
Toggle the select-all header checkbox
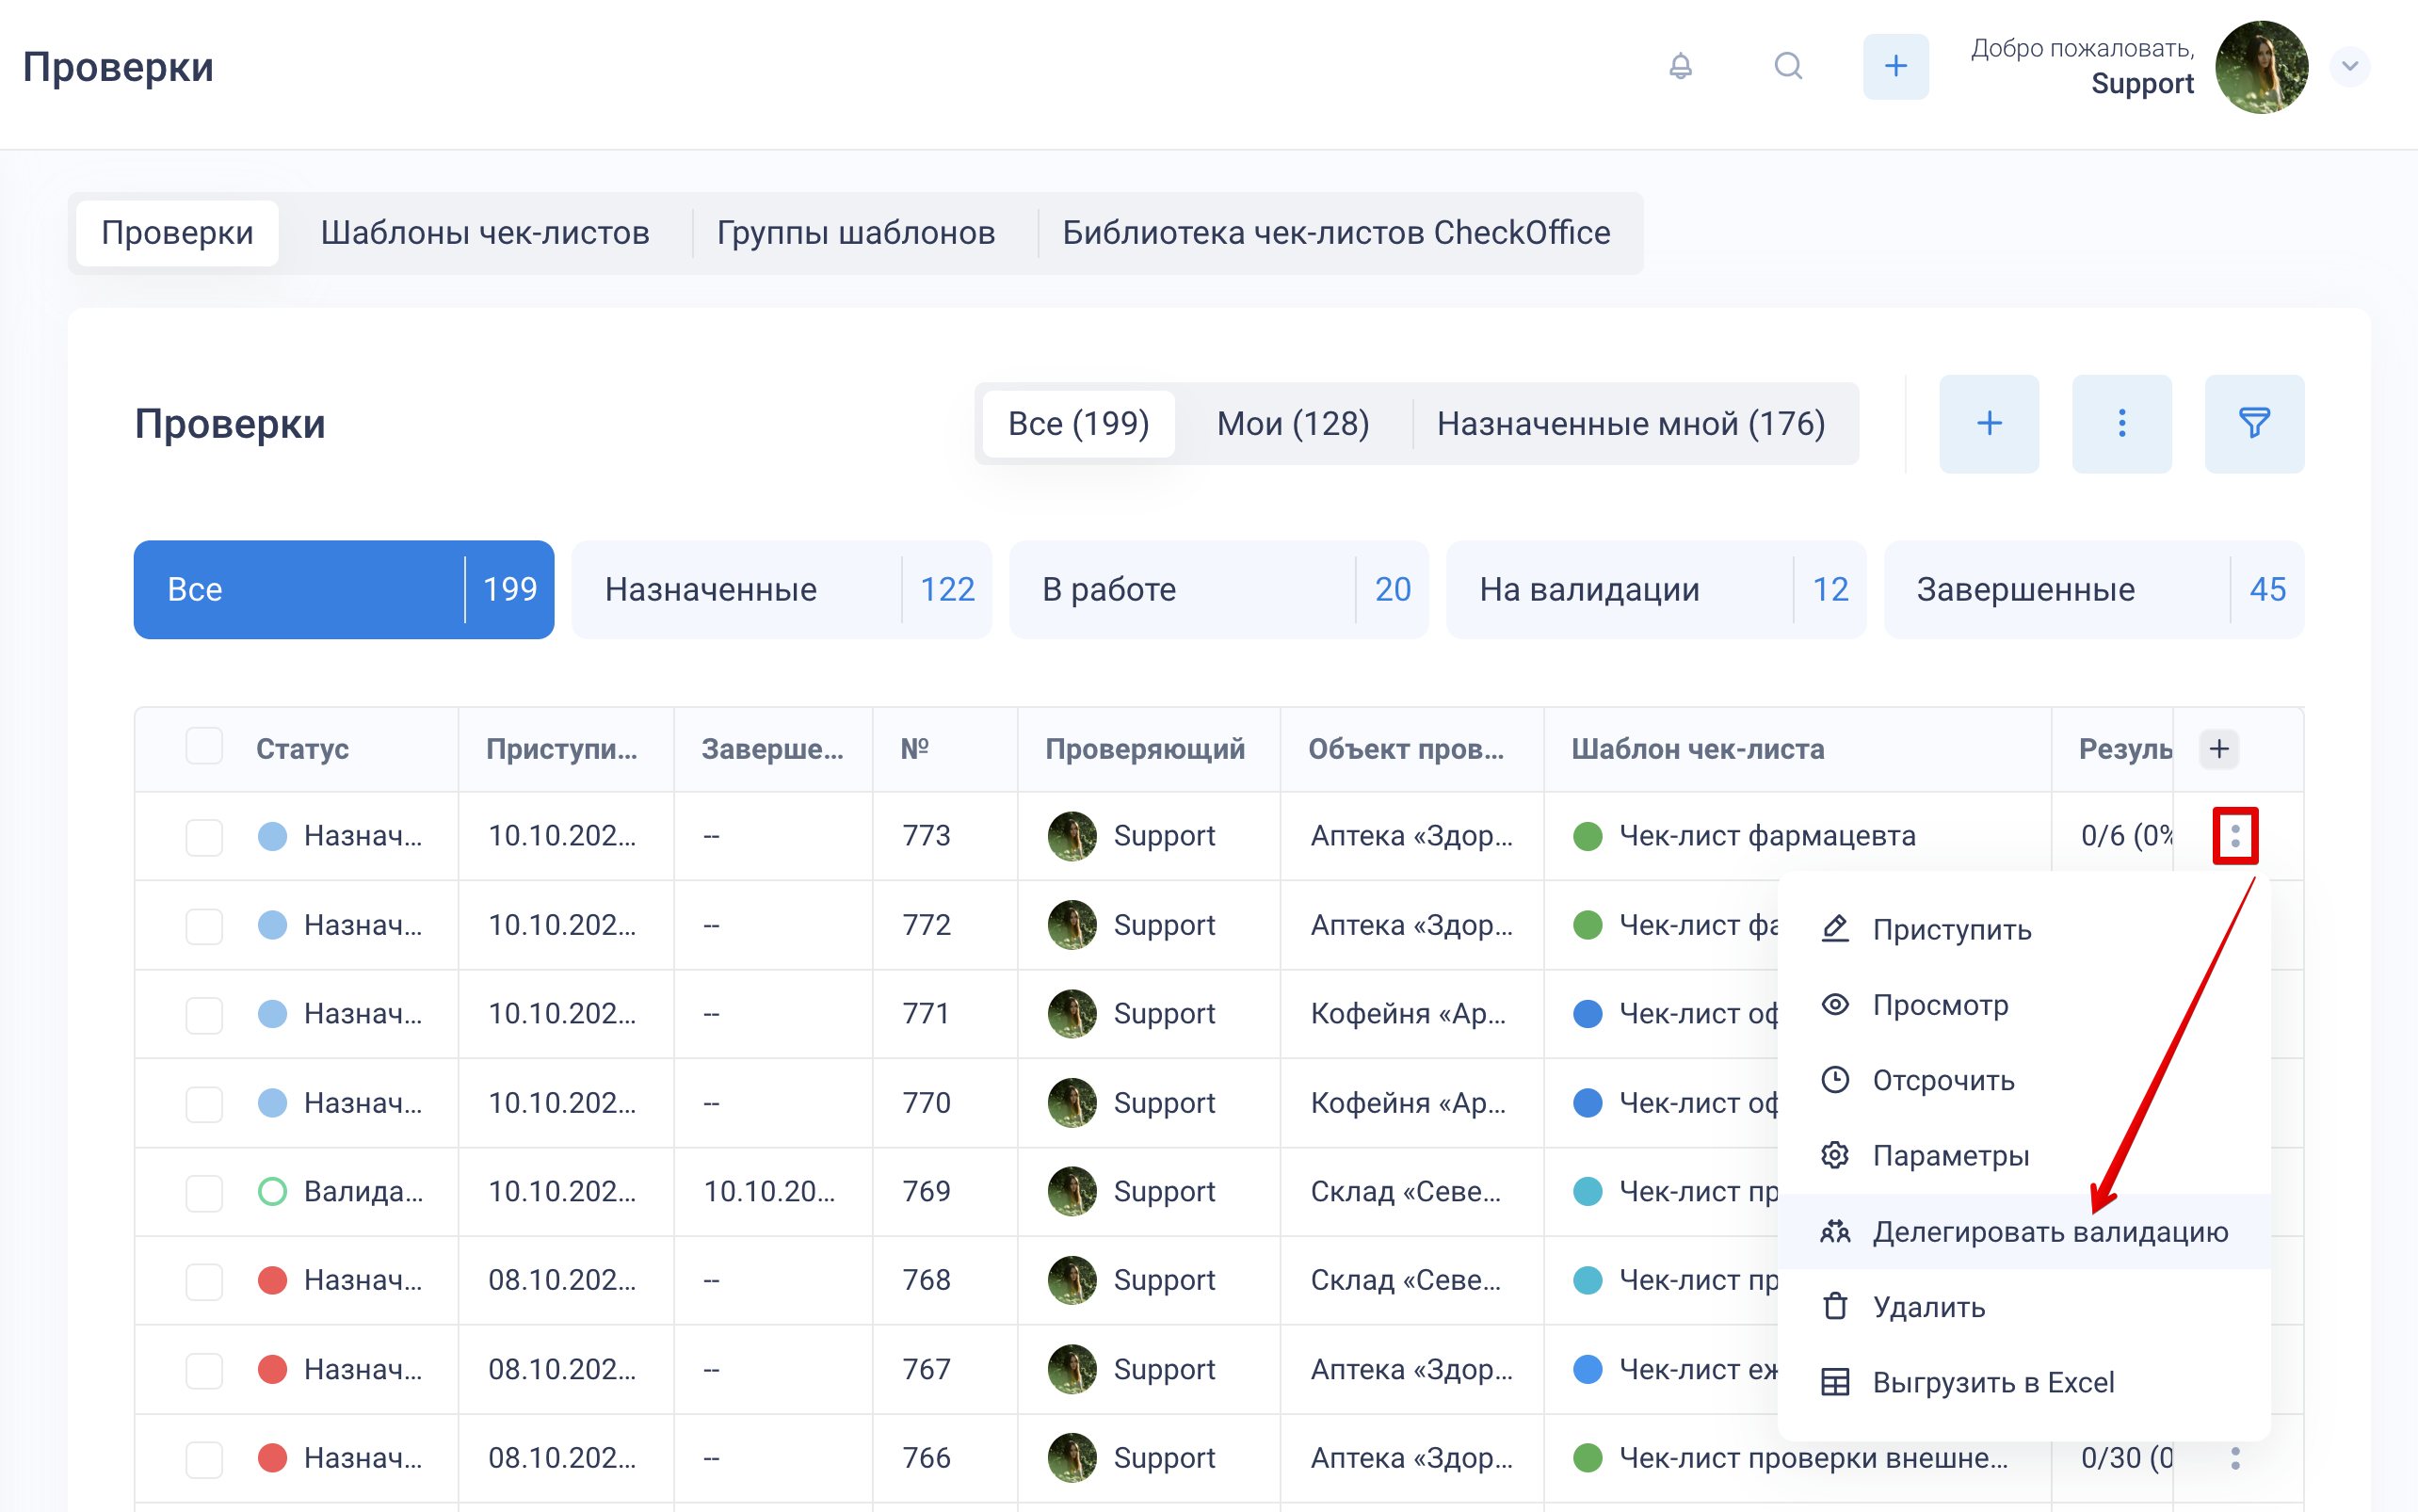(x=204, y=747)
